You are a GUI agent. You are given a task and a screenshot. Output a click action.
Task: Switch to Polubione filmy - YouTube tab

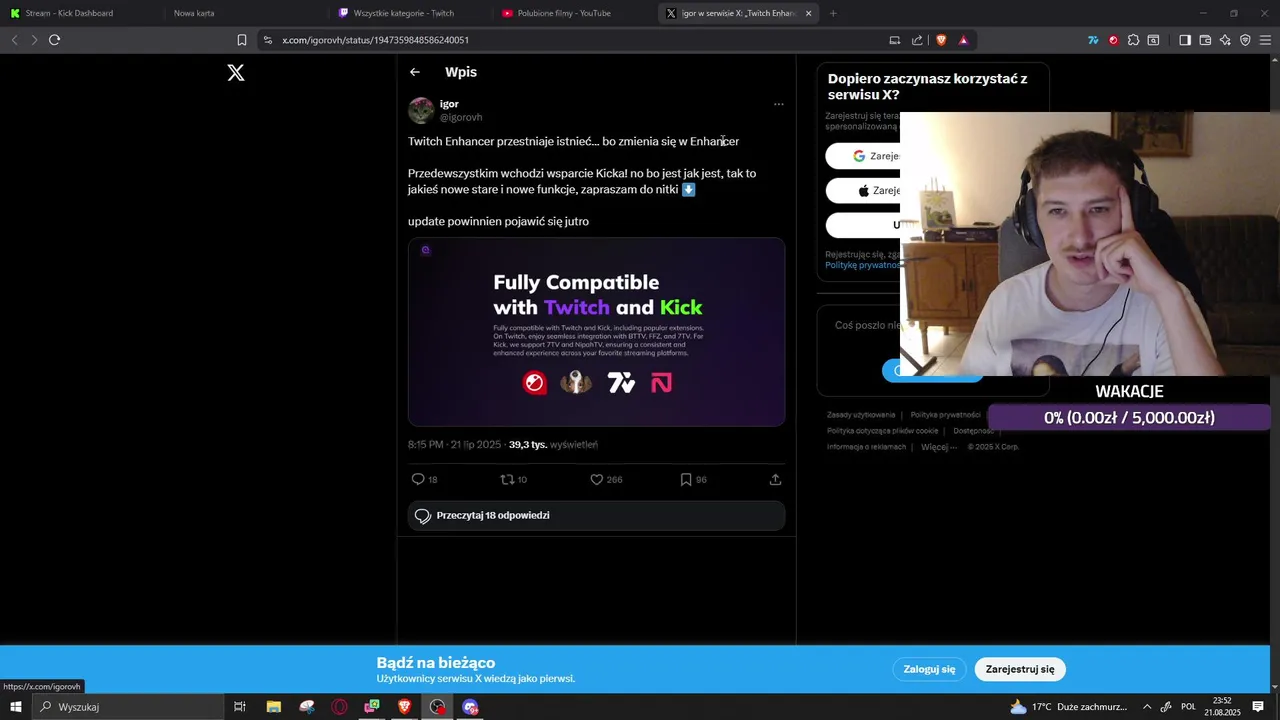click(572, 13)
